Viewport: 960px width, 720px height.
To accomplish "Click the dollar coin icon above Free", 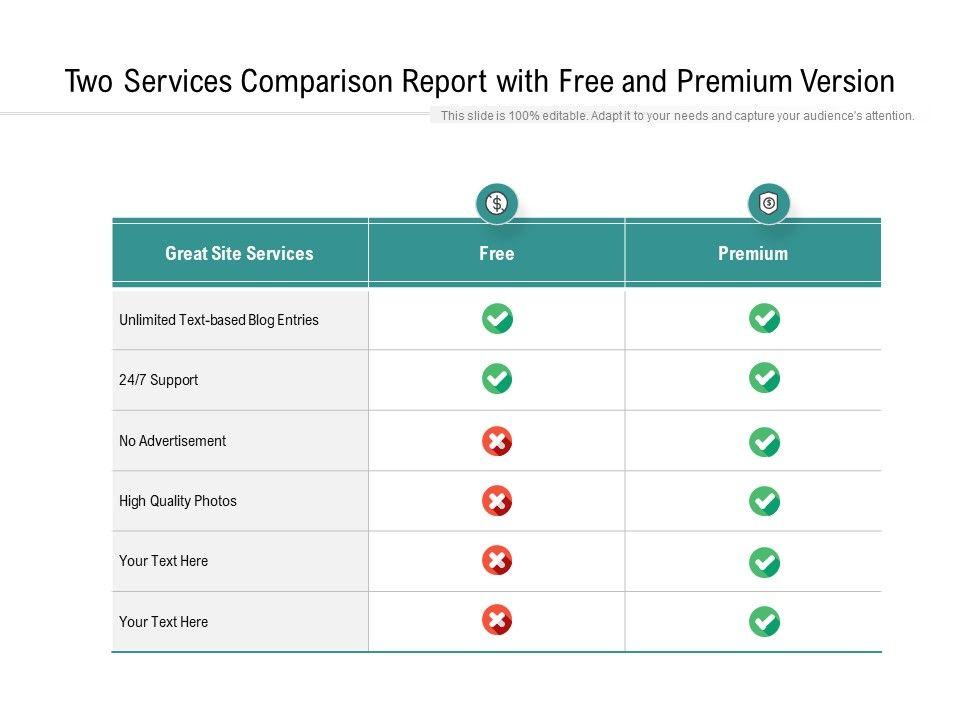I will tap(496, 204).
